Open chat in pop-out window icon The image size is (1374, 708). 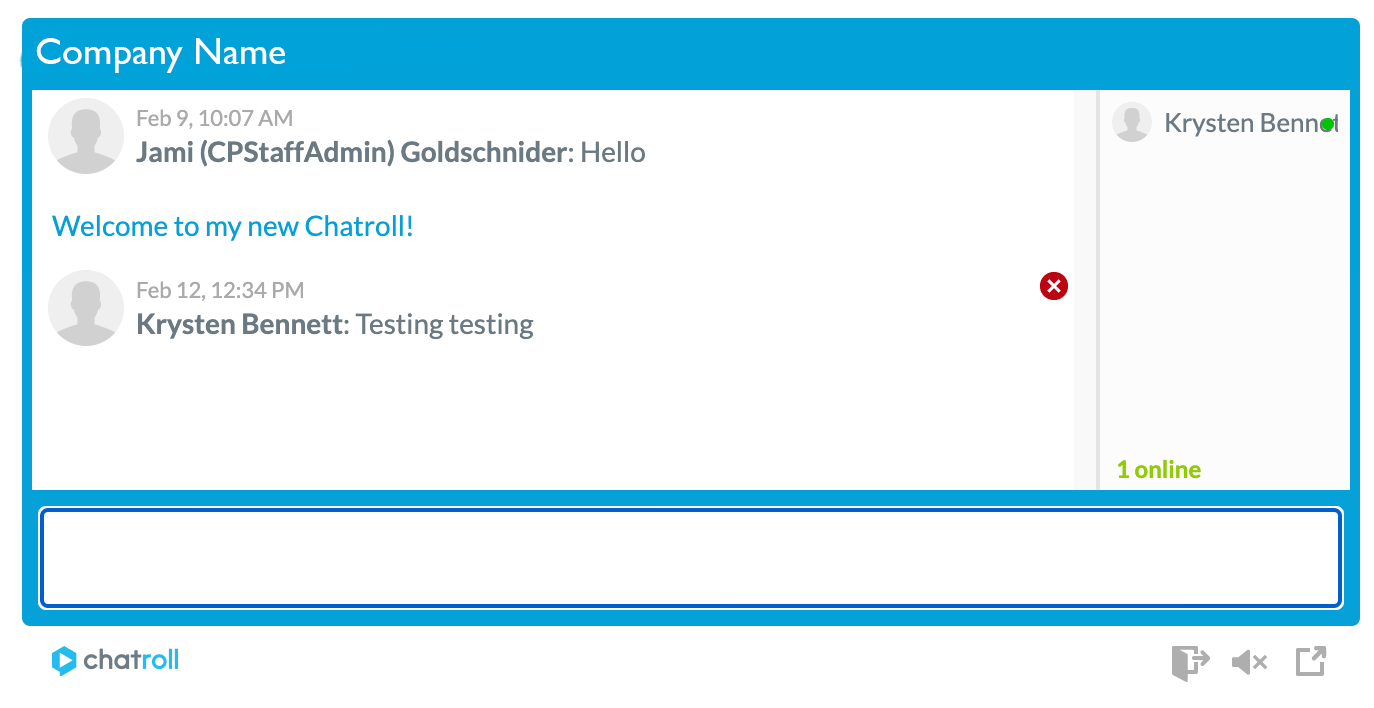[1311, 661]
